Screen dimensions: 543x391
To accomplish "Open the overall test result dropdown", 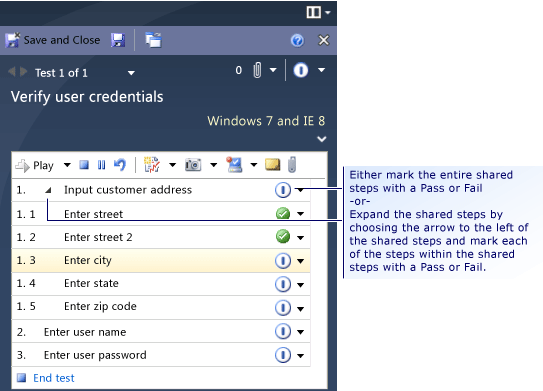I will pos(322,70).
